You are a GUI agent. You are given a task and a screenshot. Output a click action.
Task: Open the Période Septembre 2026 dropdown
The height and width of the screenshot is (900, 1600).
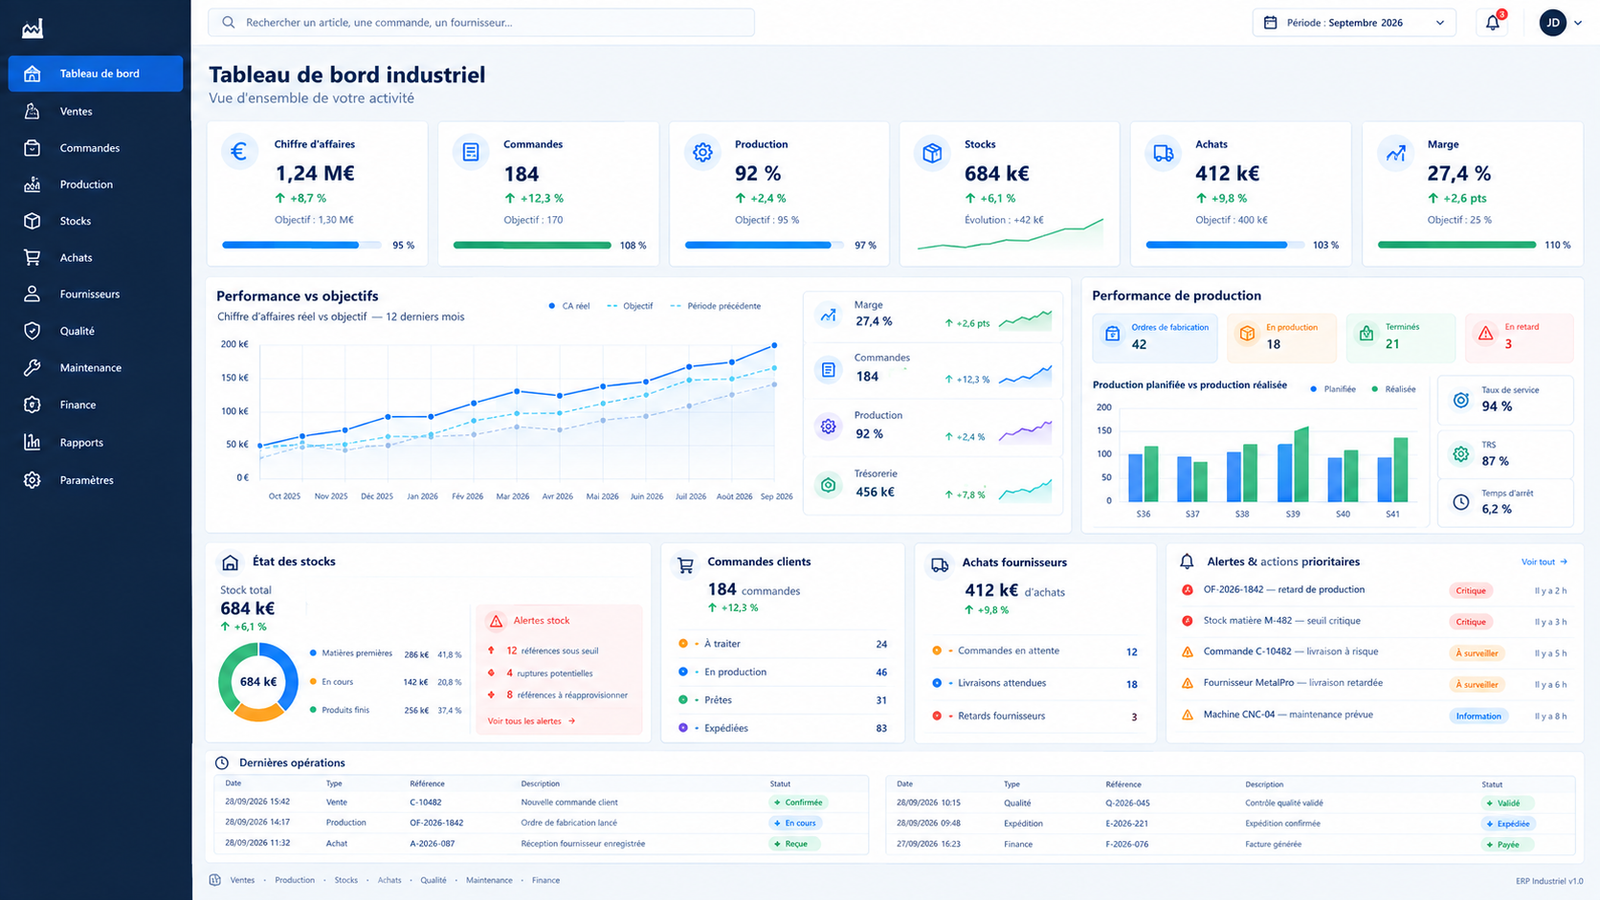click(1354, 22)
